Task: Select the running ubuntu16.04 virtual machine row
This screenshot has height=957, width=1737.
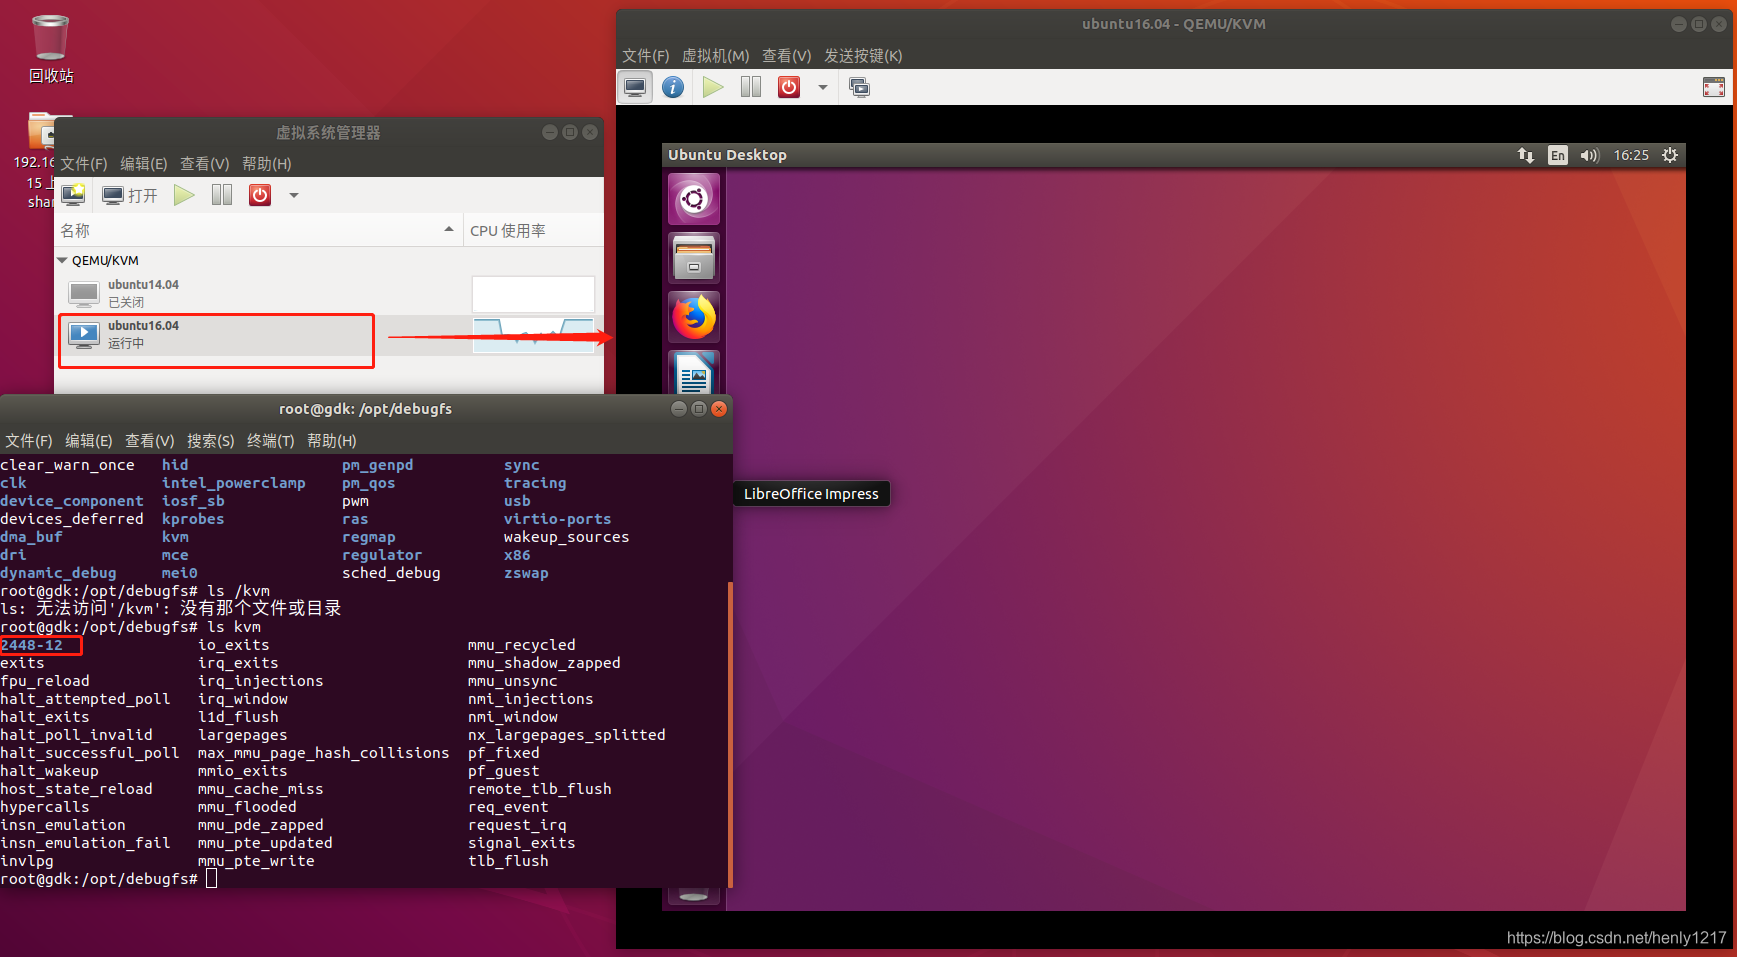Action: 329,335
